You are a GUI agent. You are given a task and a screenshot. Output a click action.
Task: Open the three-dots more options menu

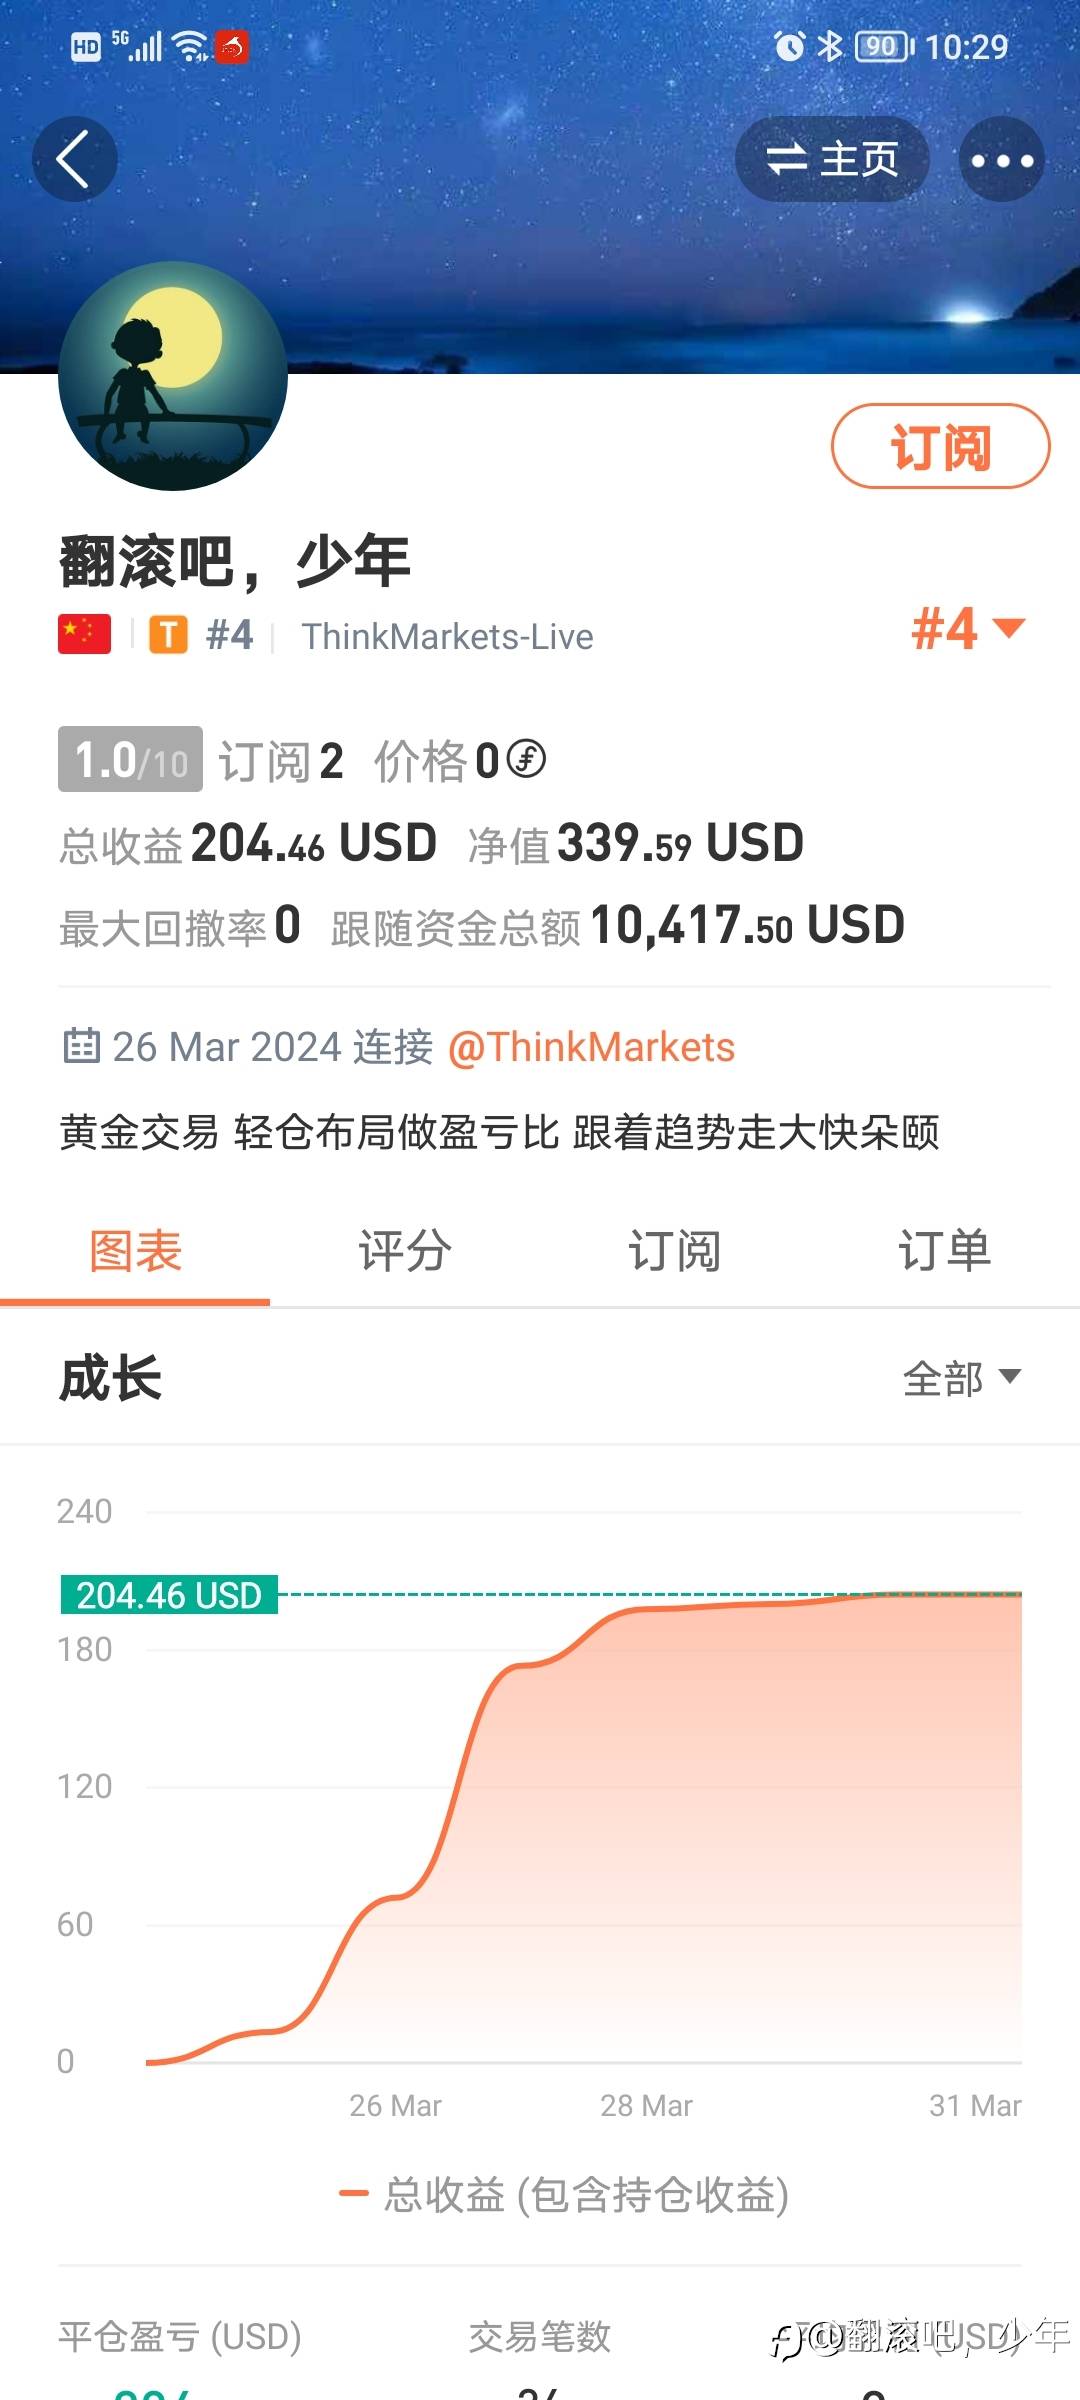1002,160
